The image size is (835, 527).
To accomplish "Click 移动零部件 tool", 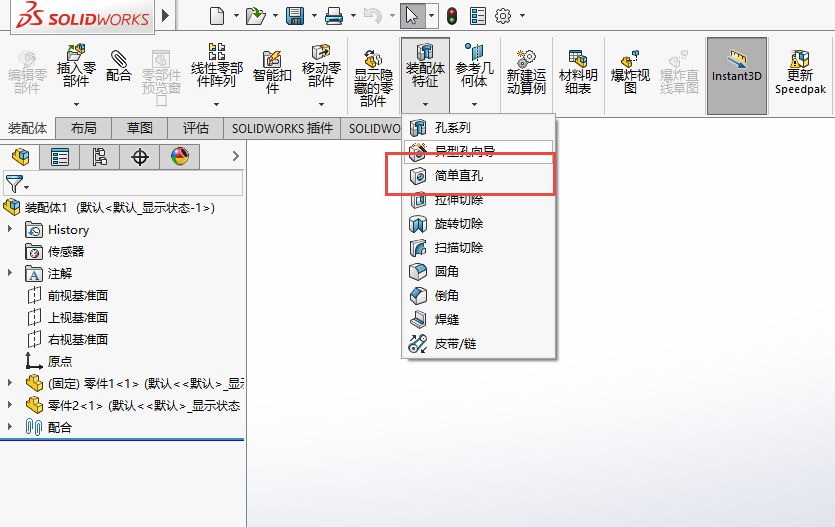I will point(321,67).
